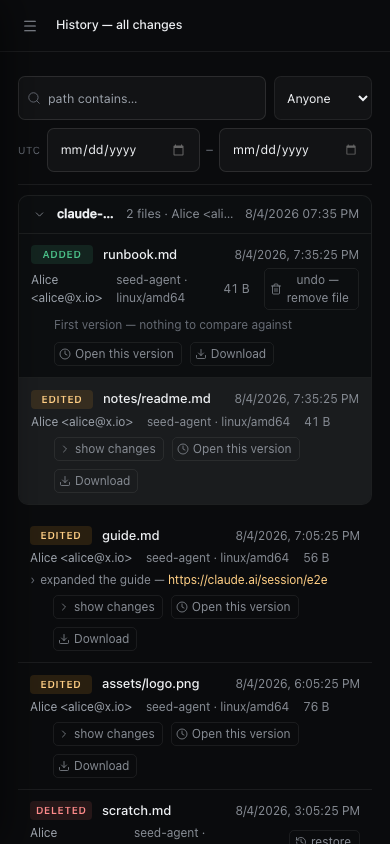The image size is (390, 844).
Task: Click trash icon on runbook.md undo button
Action: (276, 289)
